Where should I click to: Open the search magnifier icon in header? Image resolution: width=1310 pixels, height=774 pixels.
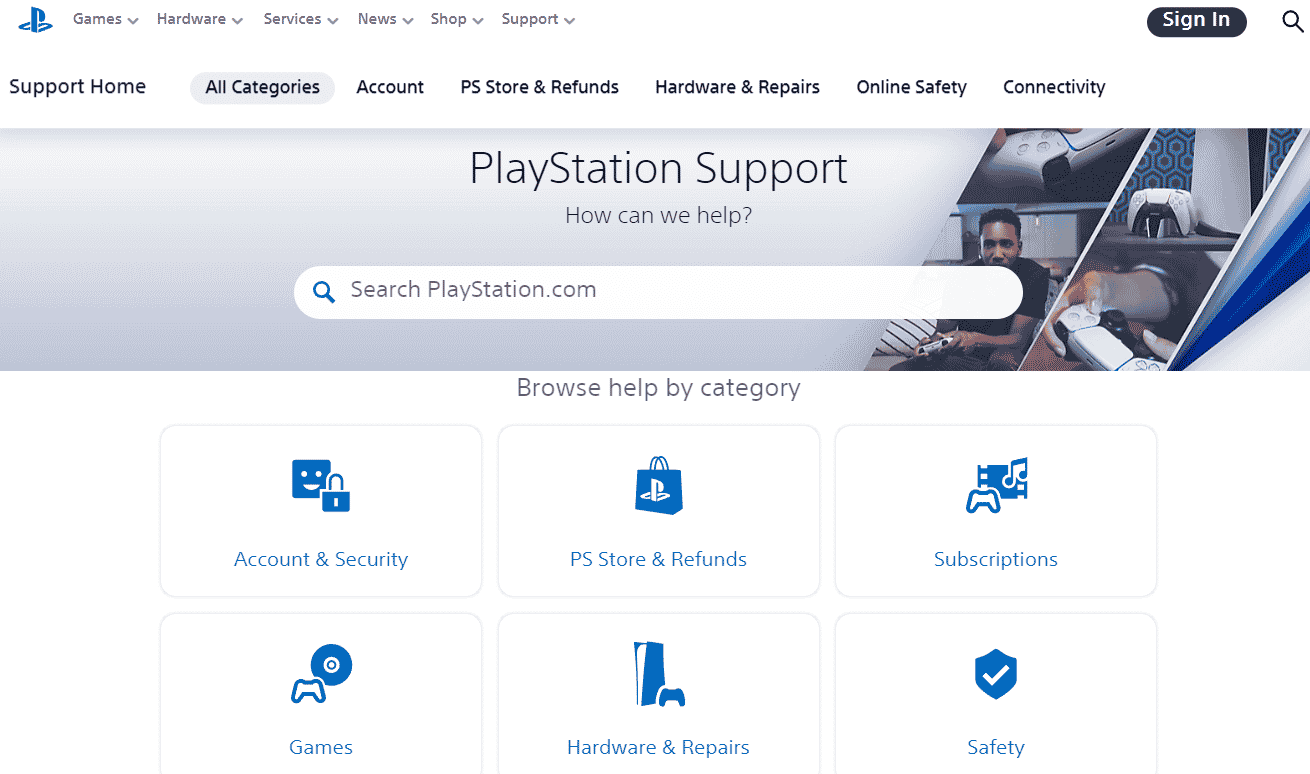click(x=1292, y=21)
